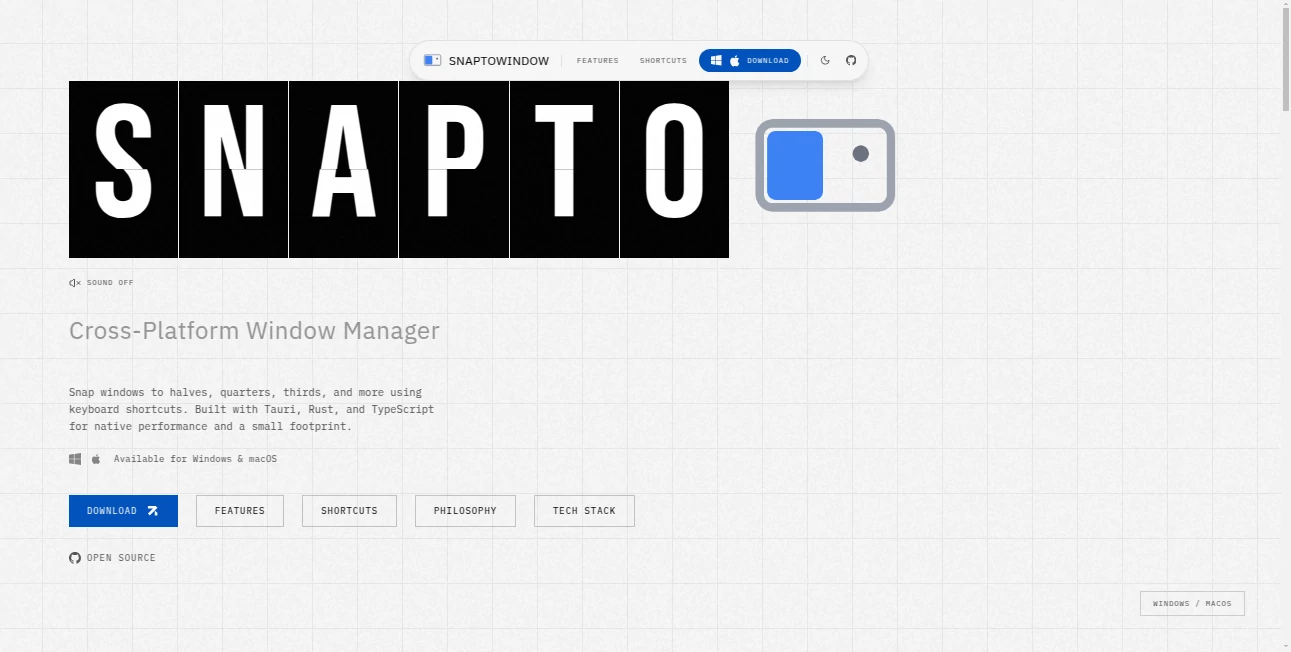The width and height of the screenshot is (1291, 652).
Task: Click the blue DOWNLOAD button in the hero section
Action: pyautogui.click(x=123, y=510)
